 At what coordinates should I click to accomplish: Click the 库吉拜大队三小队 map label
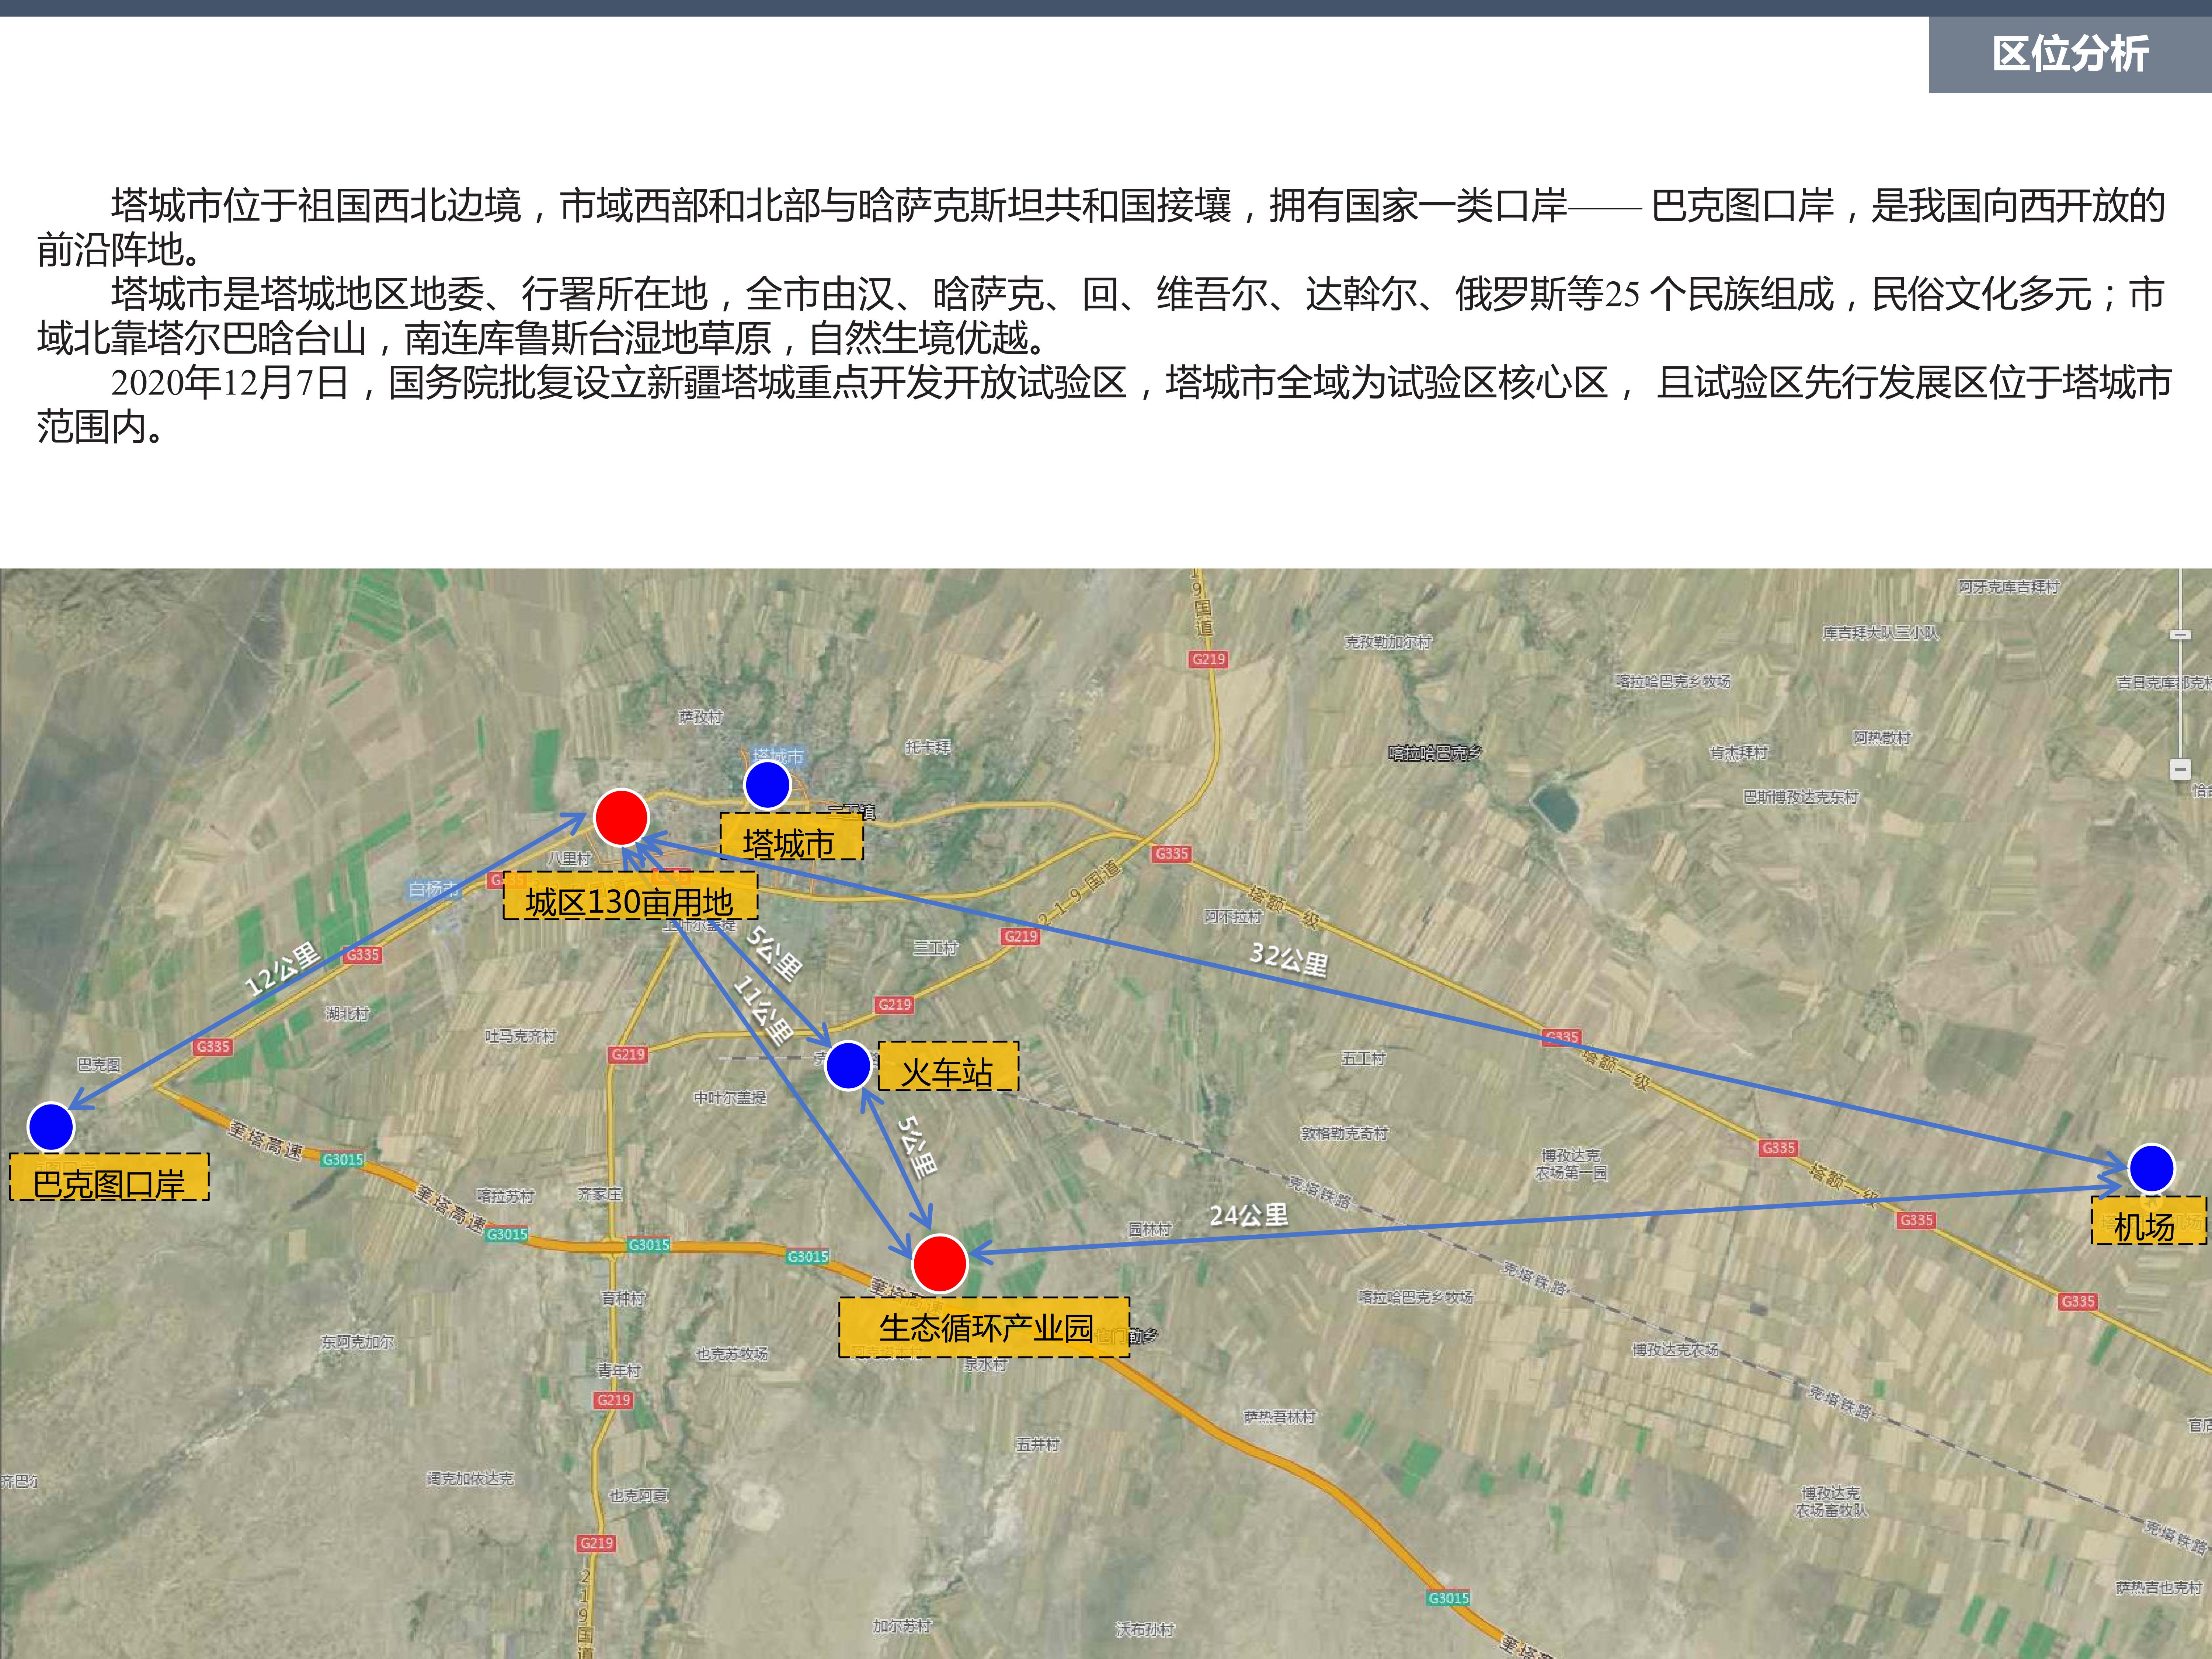click(1880, 633)
